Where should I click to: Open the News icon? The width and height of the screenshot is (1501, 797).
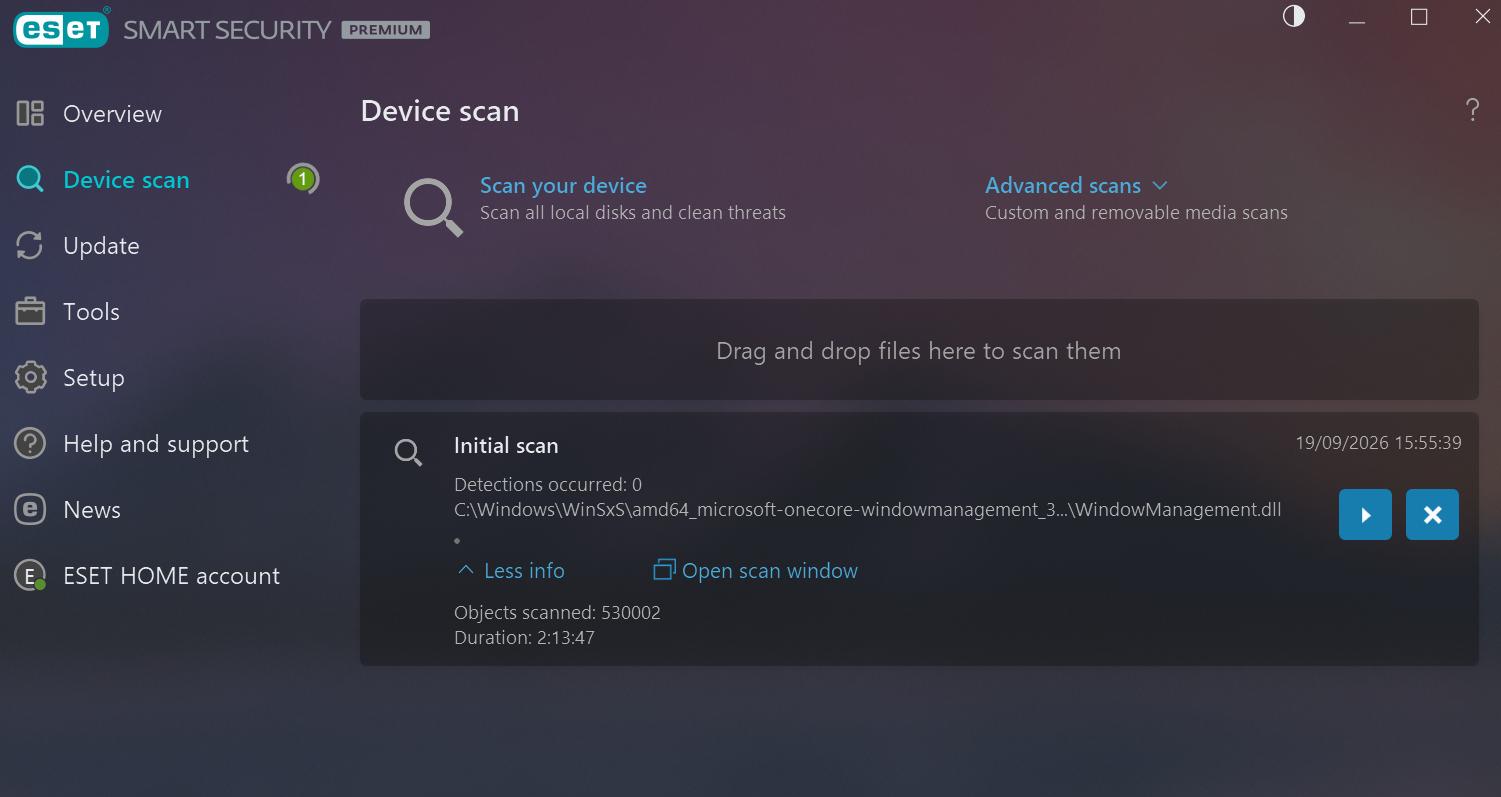pos(30,510)
